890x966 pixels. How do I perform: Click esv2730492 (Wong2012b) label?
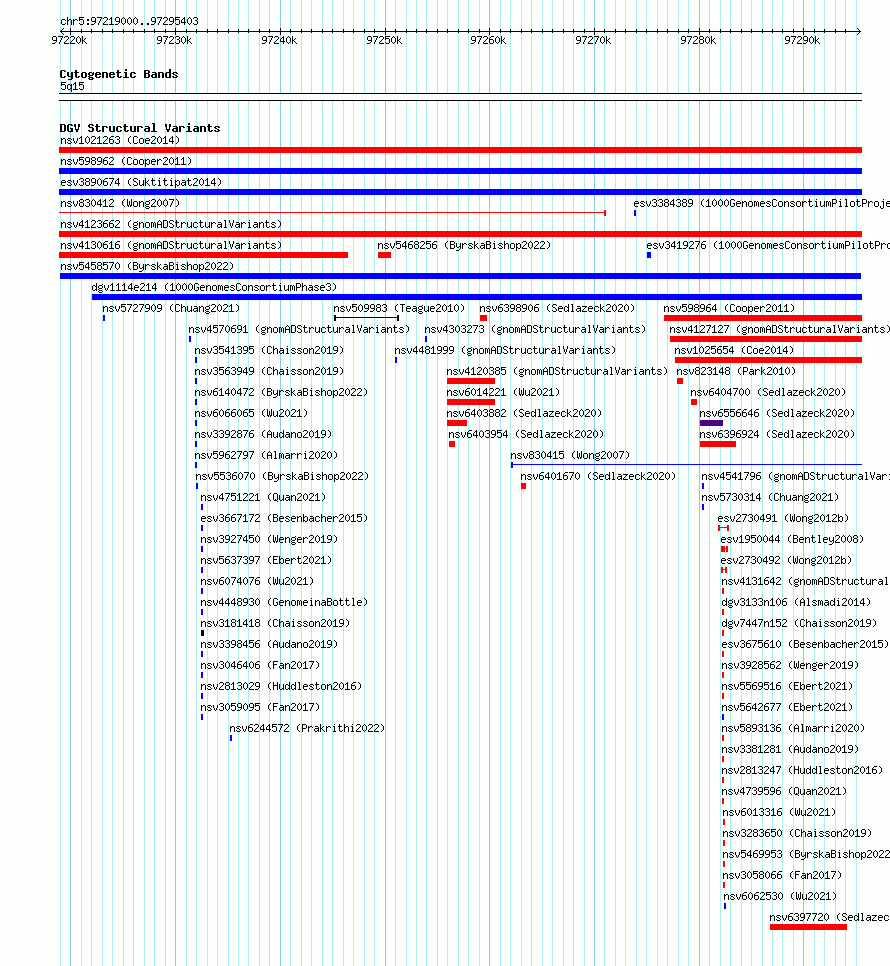[x=786, y=559]
